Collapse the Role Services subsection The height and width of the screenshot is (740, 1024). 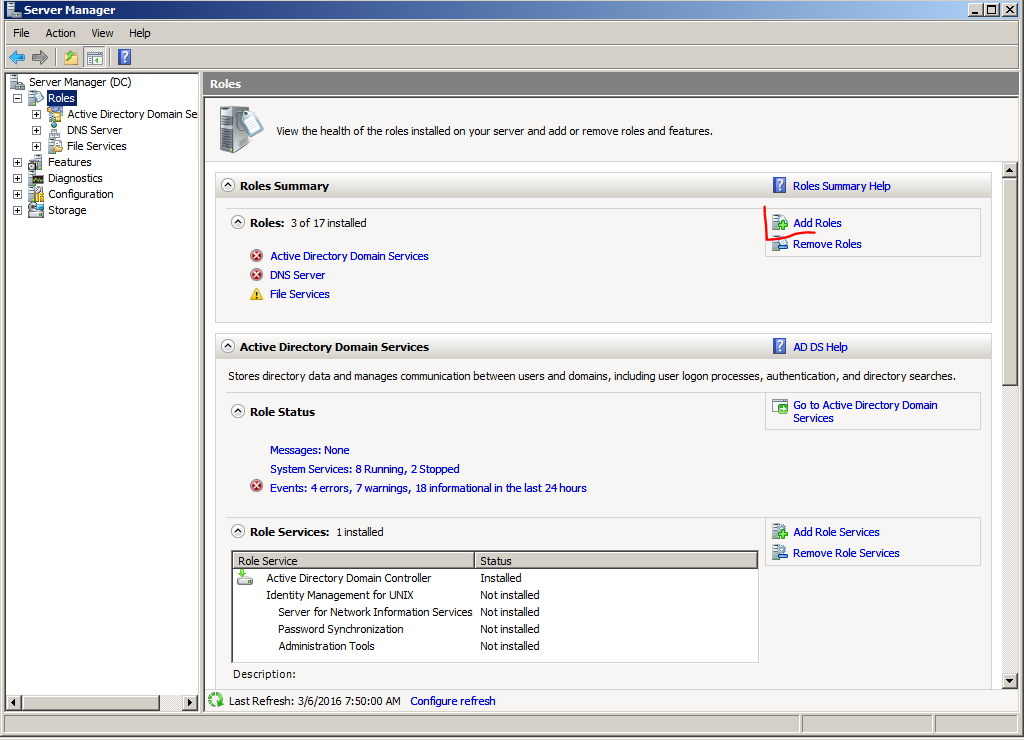(238, 531)
